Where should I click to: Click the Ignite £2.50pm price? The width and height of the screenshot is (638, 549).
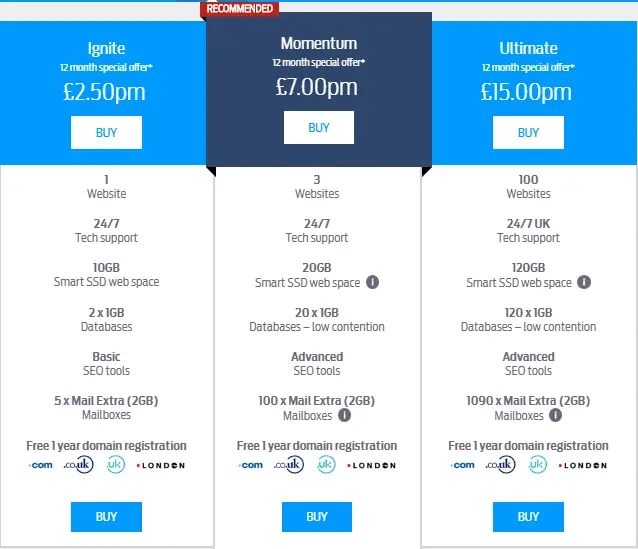pyautogui.click(x=104, y=92)
